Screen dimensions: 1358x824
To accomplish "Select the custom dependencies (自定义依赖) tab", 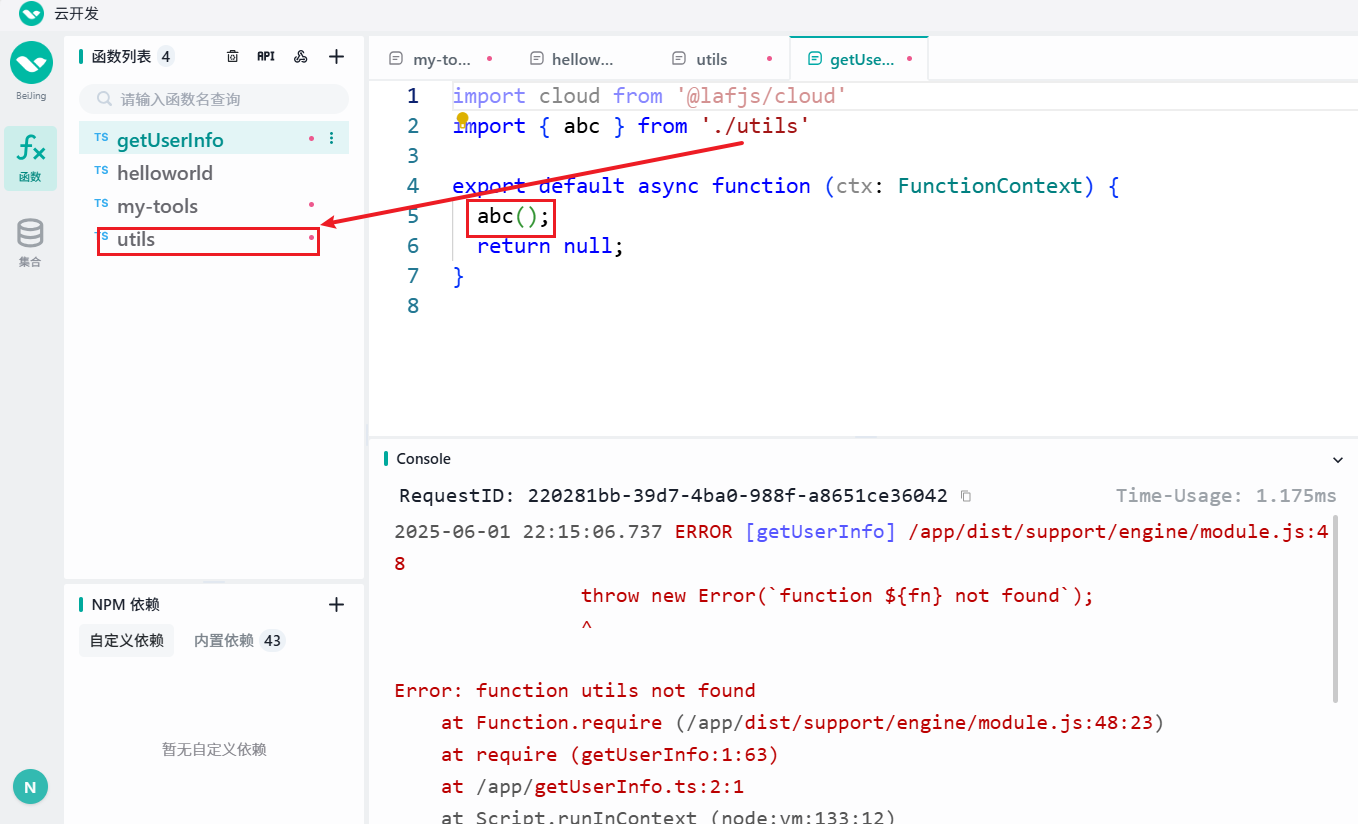I will pyautogui.click(x=127, y=640).
